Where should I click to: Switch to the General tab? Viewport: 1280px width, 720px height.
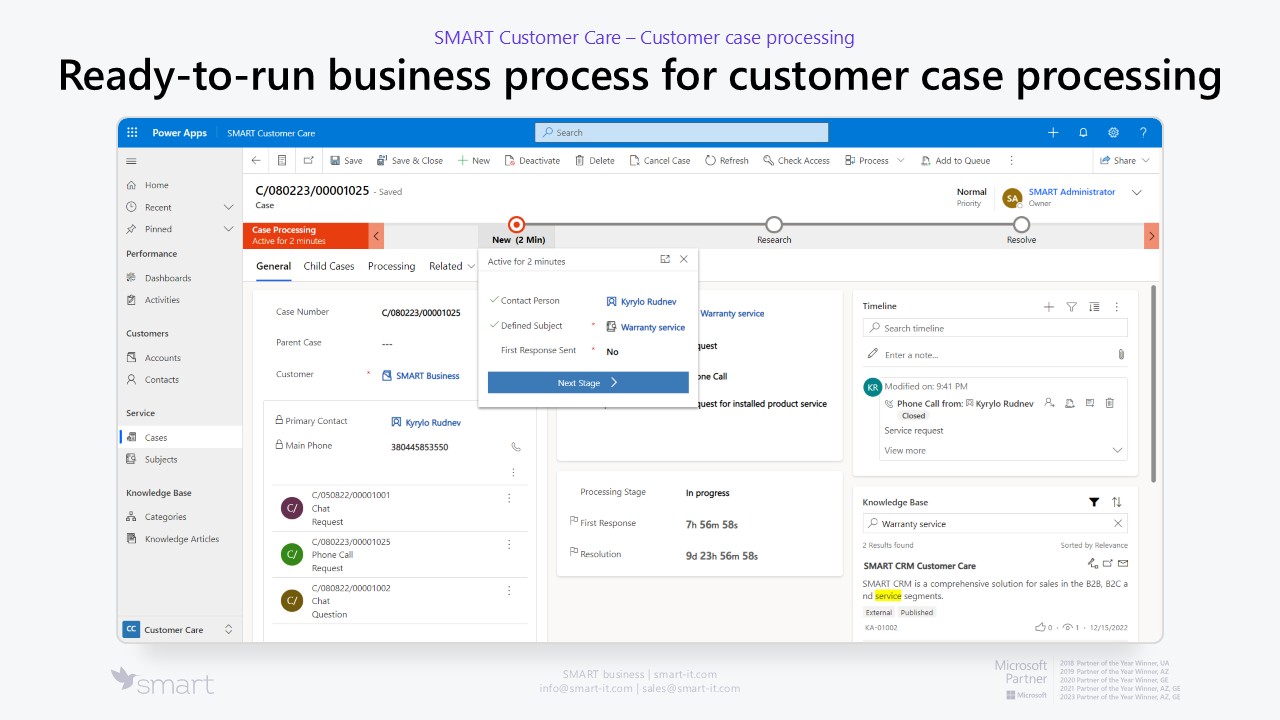click(273, 266)
